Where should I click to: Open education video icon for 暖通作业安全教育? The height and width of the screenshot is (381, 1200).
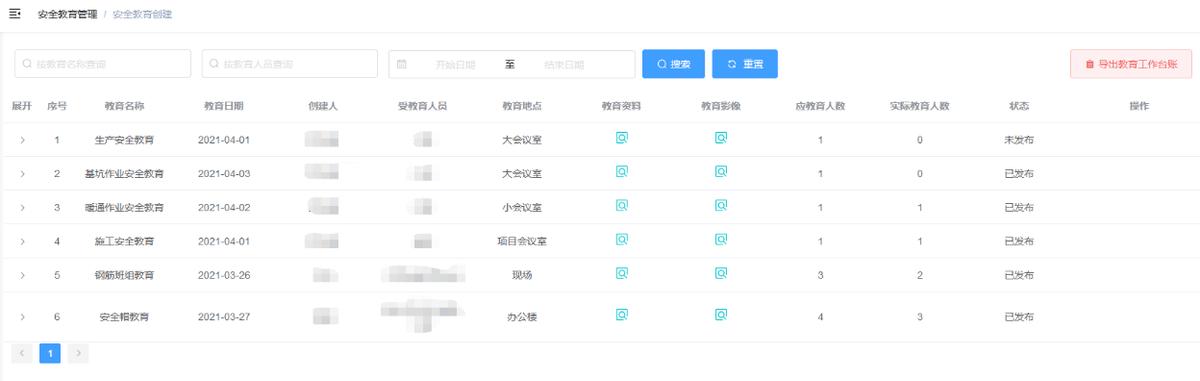click(x=720, y=206)
